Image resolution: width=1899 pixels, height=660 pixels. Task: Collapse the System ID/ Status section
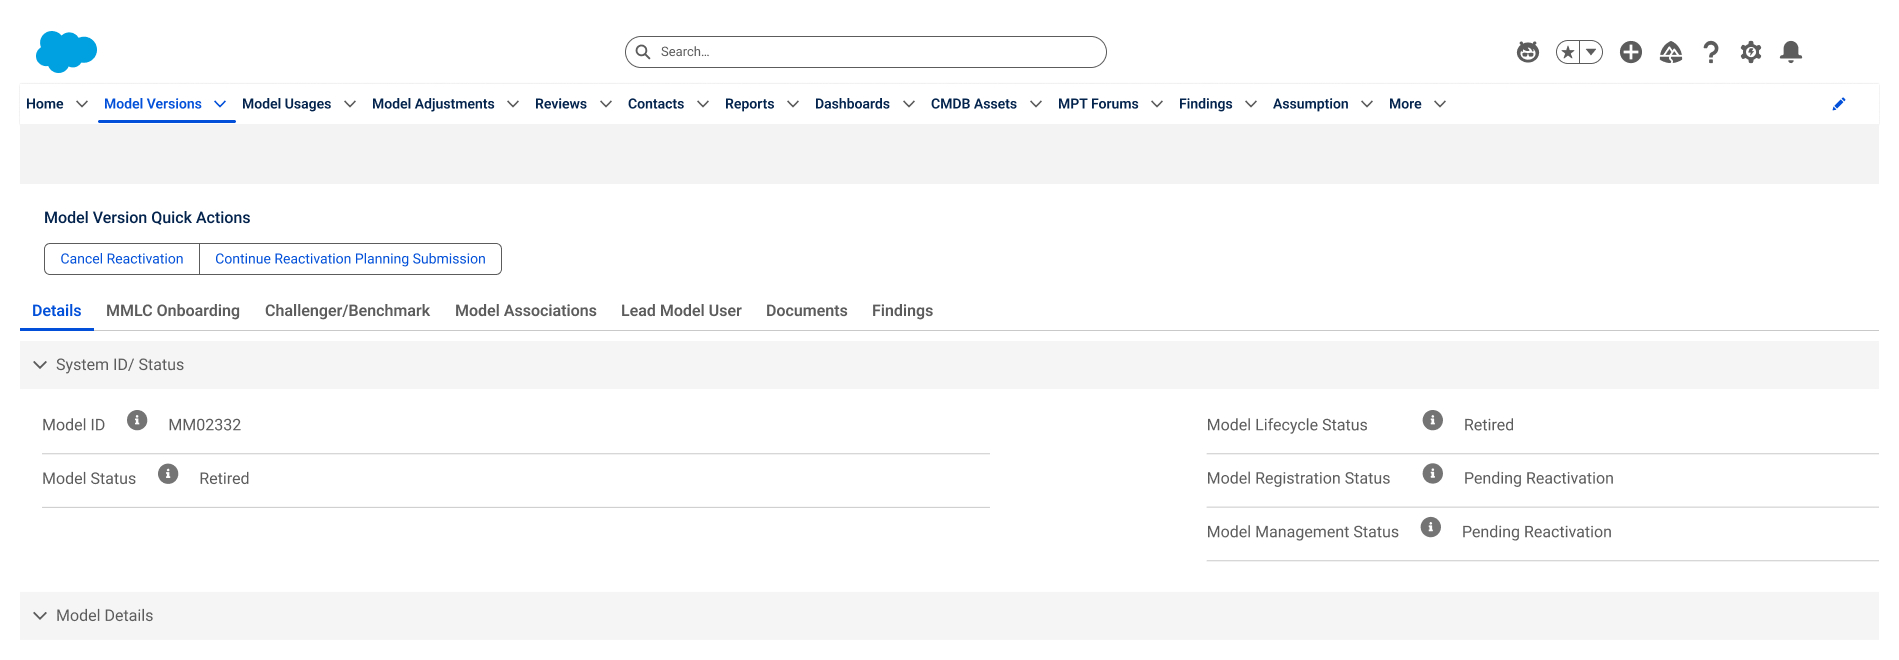tap(40, 365)
